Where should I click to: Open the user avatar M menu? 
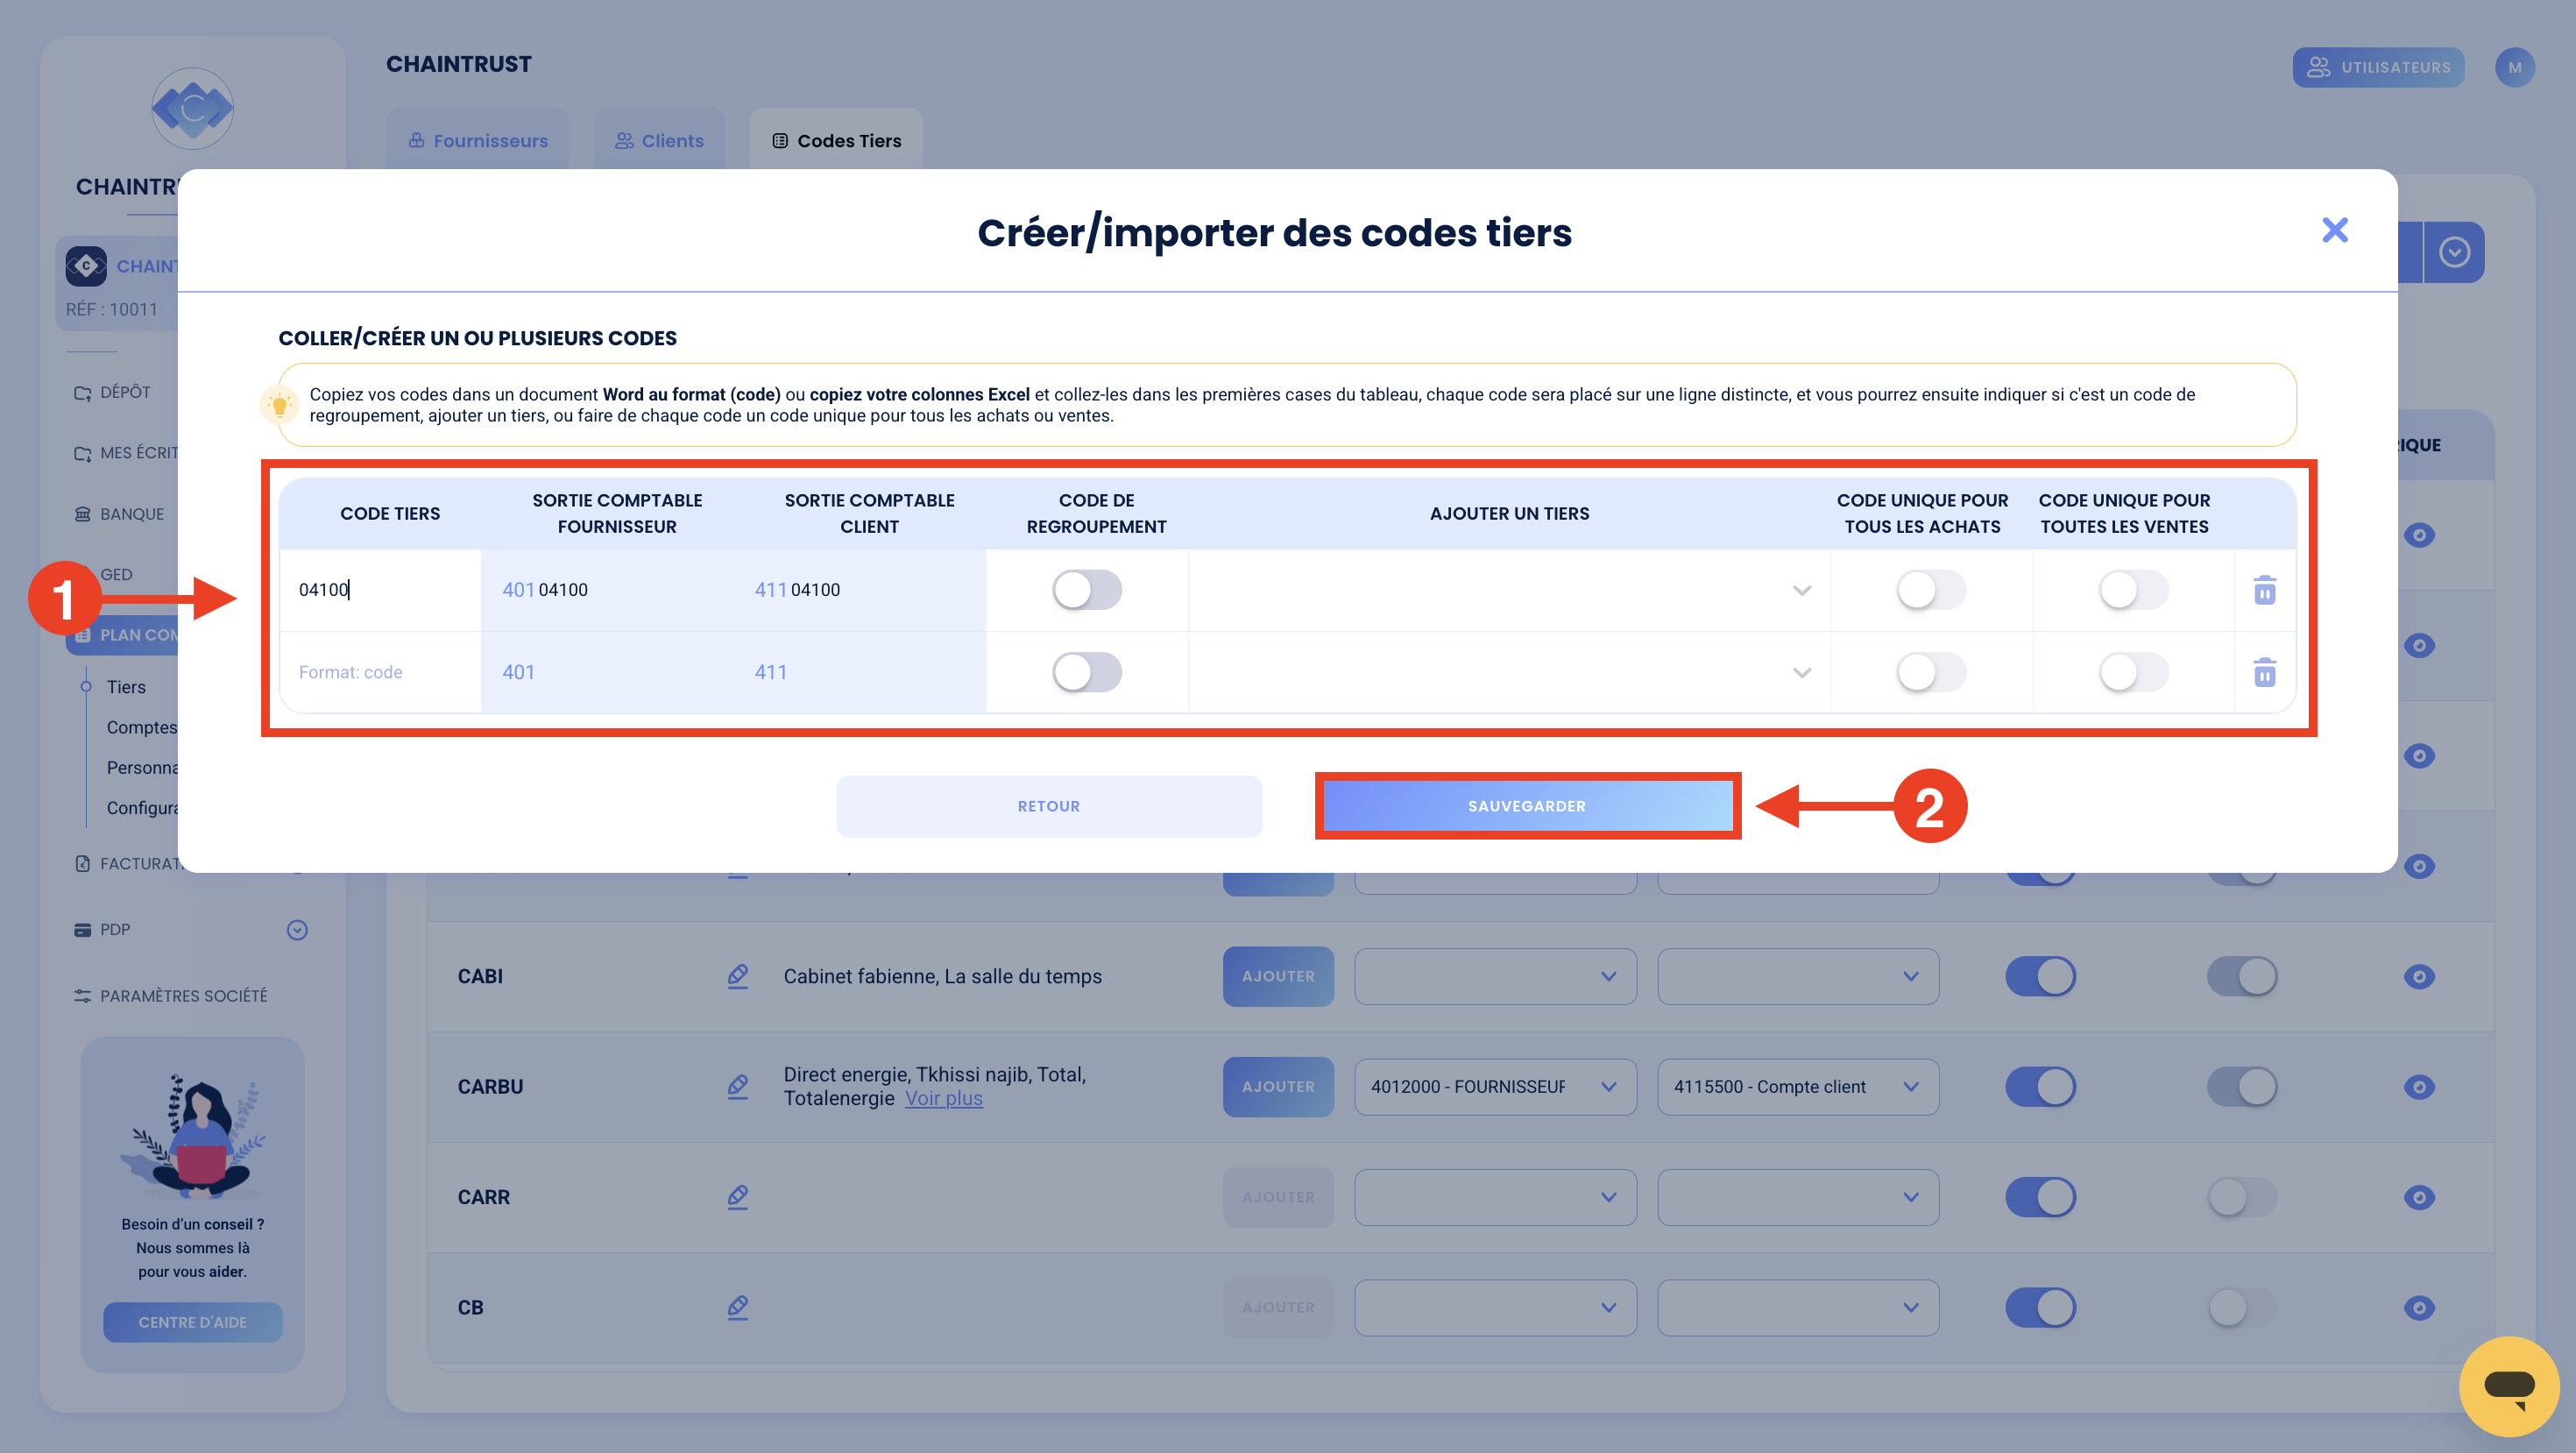click(2513, 67)
